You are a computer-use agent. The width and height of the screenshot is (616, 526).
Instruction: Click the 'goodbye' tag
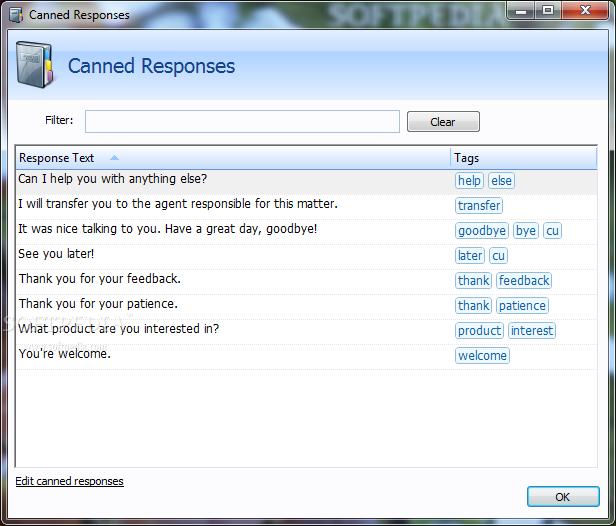[x=482, y=231]
